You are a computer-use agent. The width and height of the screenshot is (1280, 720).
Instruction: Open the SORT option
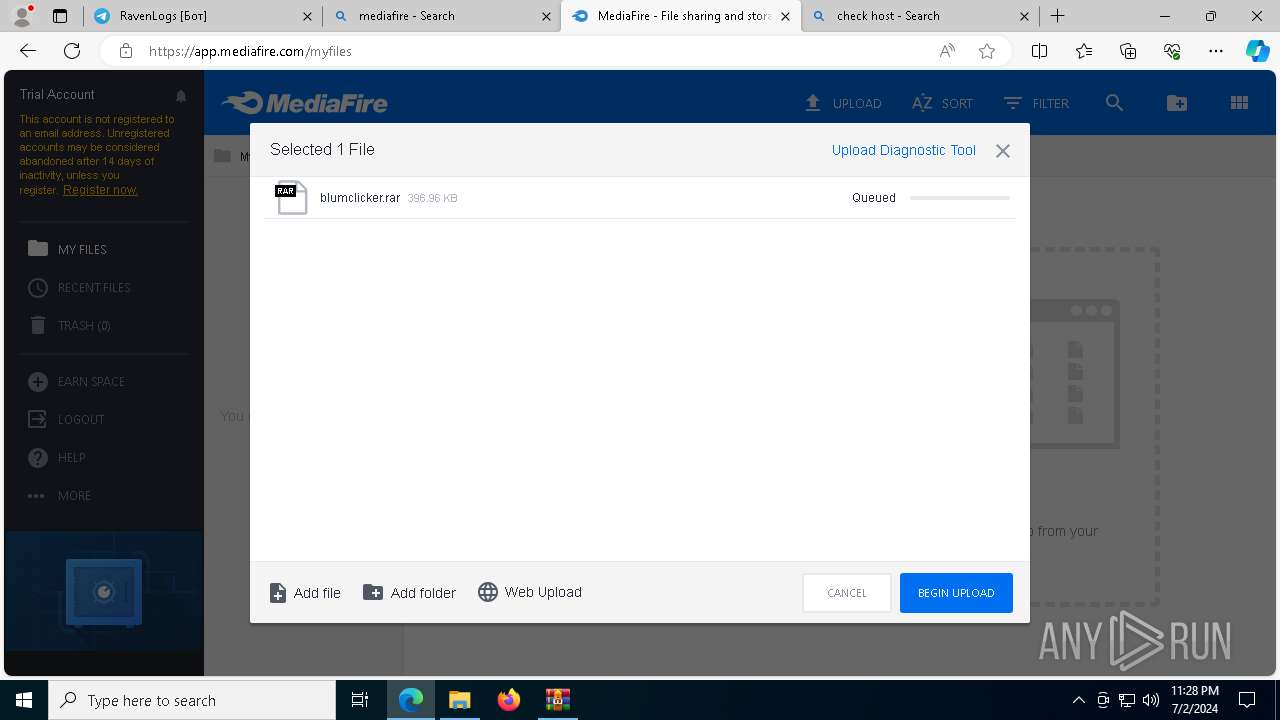click(x=942, y=103)
